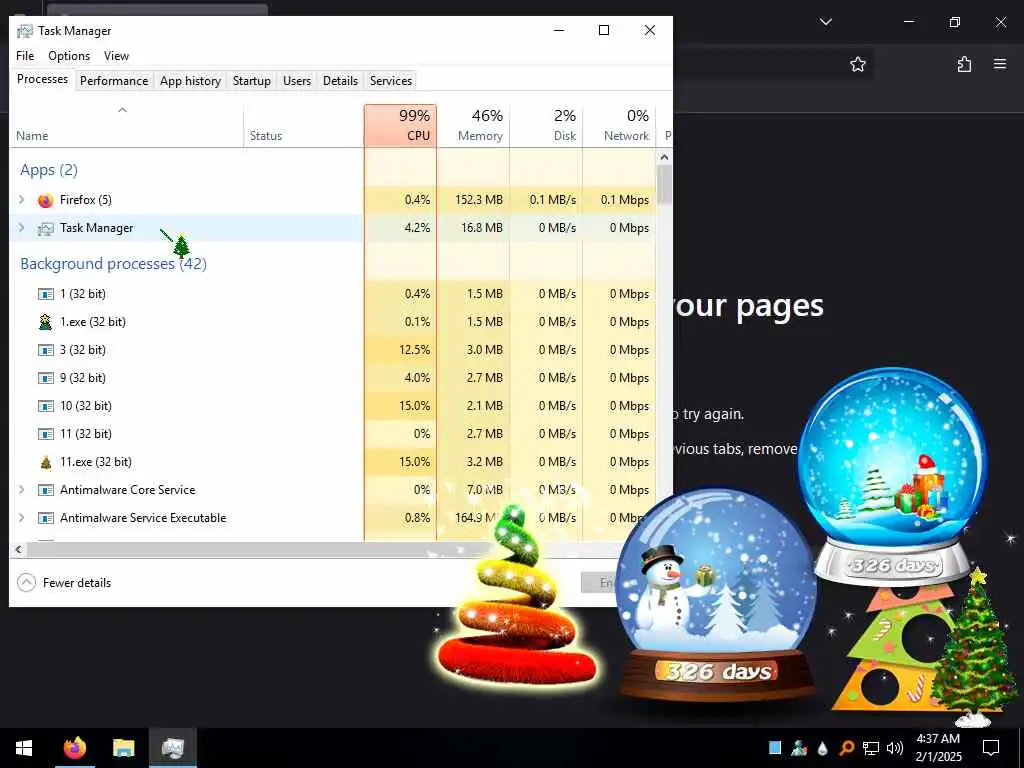
Task: Open Firefox list-all-tabs dropdown arrow
Action: [826, 22]
